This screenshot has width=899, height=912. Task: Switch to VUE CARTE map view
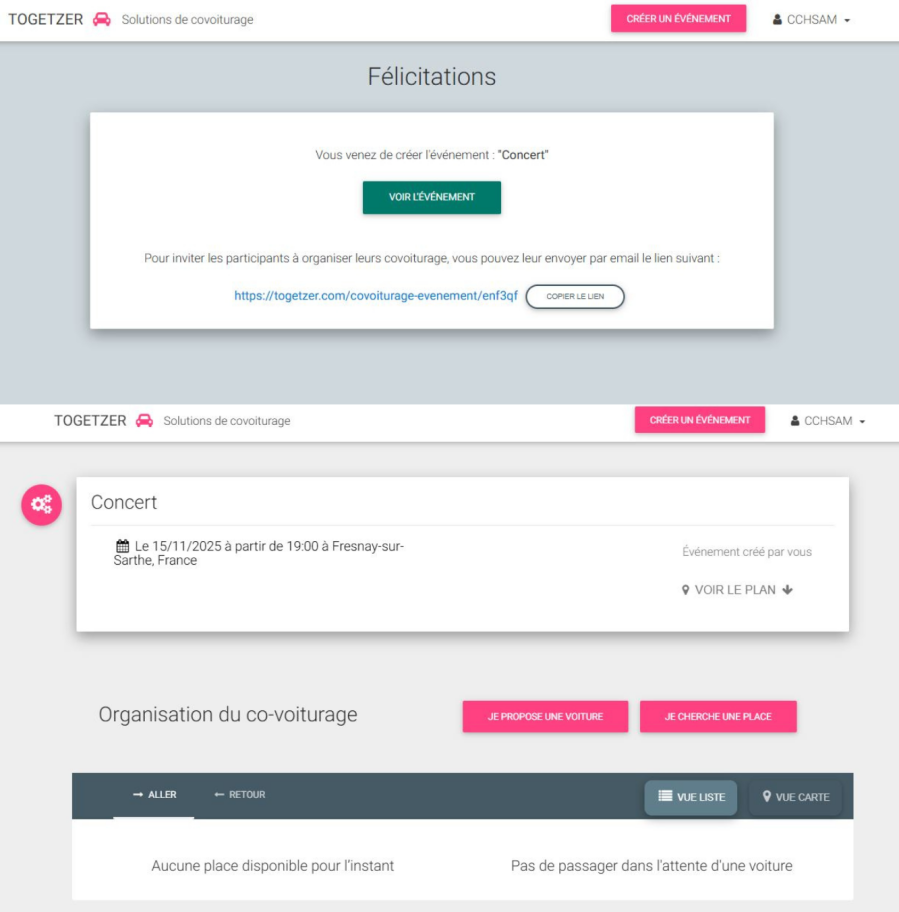(x=795, y=797)
